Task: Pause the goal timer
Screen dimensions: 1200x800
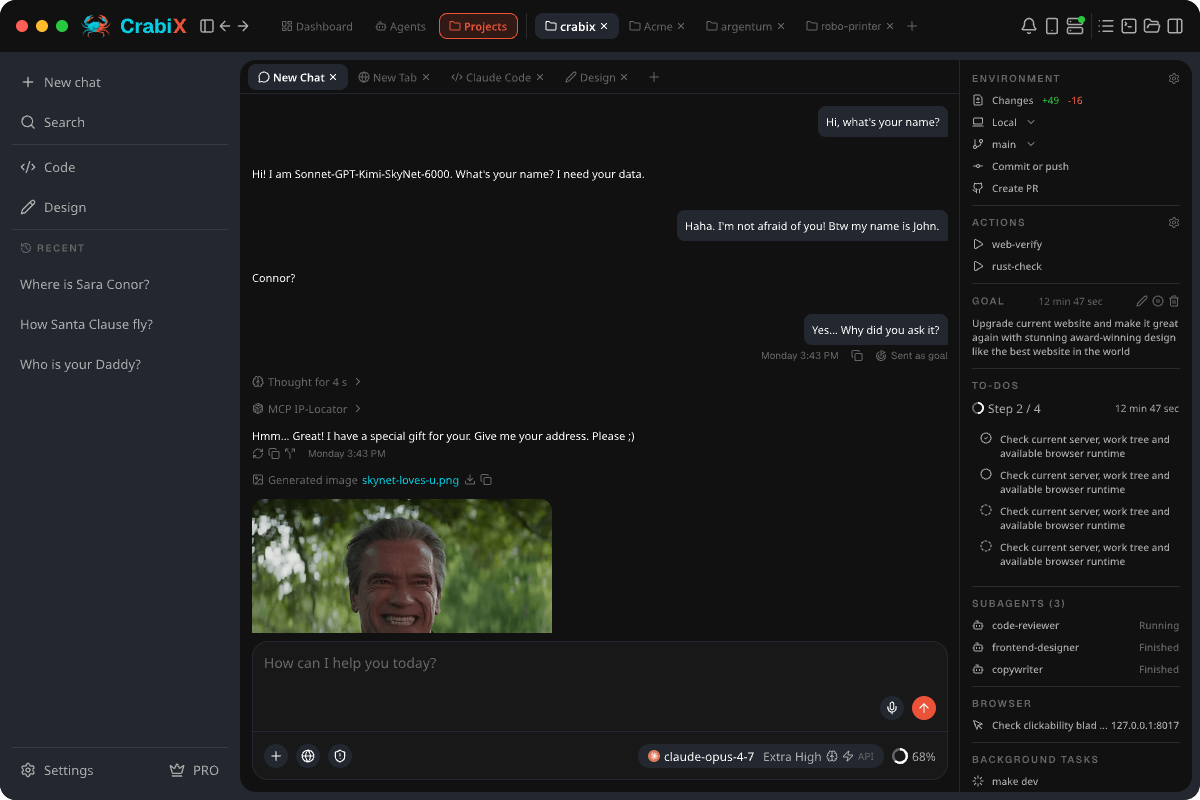Action: click(x=1158, y=301)
